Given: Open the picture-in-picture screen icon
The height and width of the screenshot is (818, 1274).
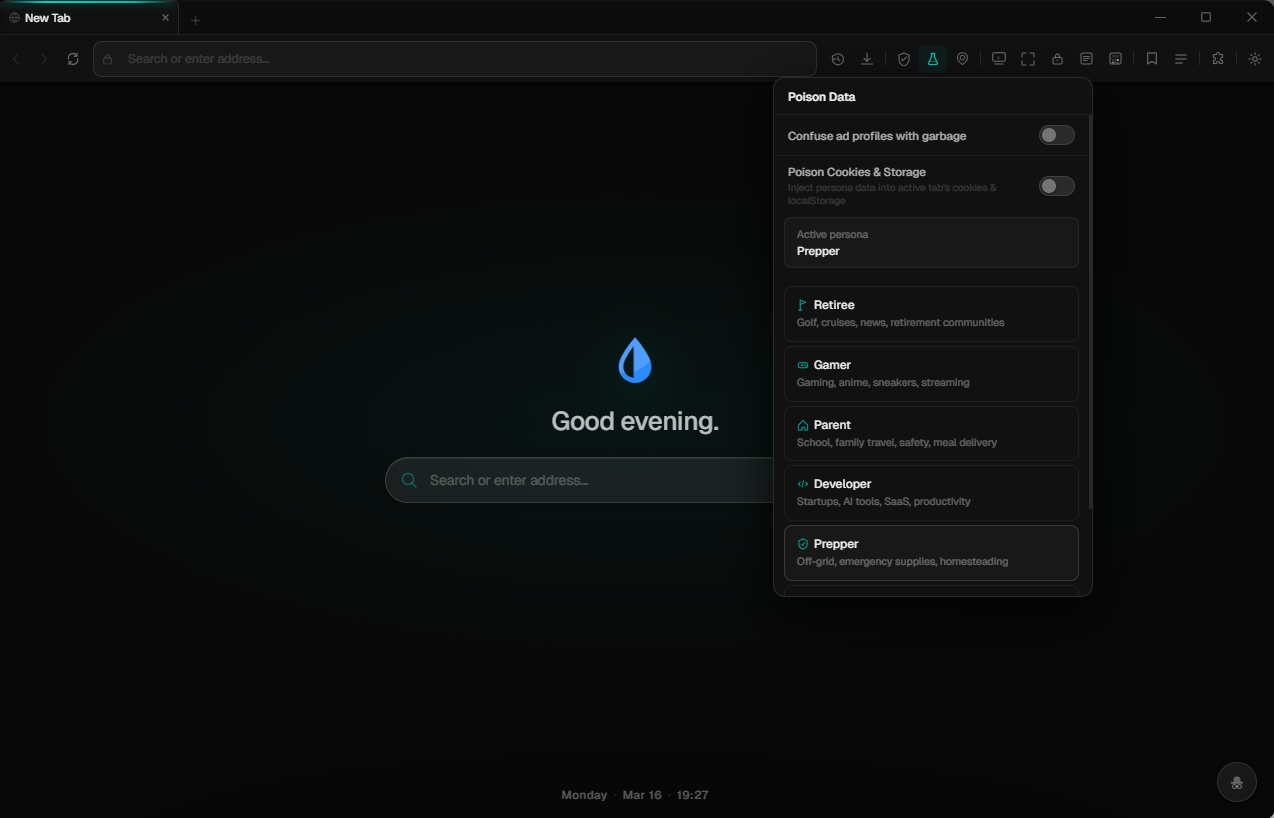Looking at the screenshot, I should pos(998,58).
